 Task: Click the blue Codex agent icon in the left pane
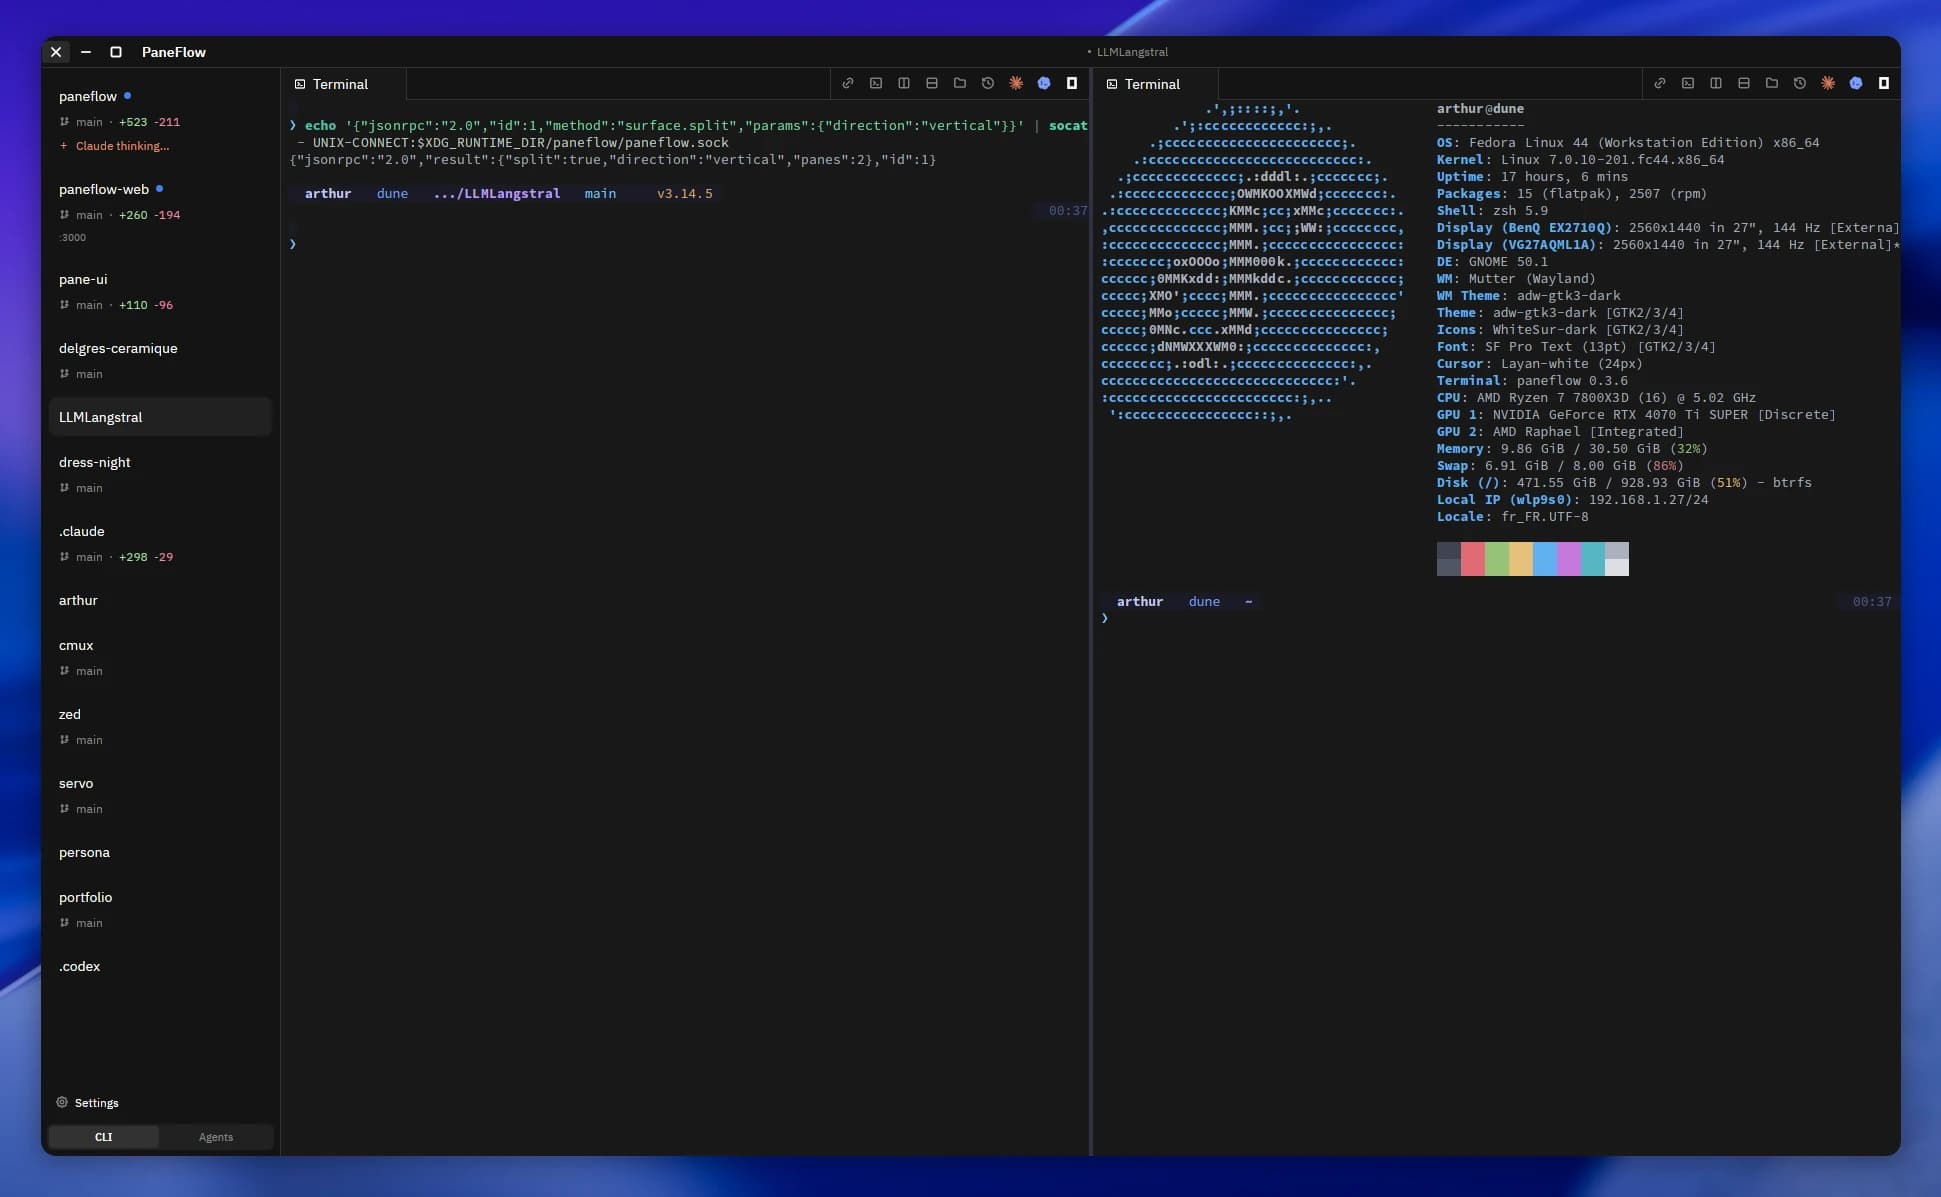(1044, 84)
